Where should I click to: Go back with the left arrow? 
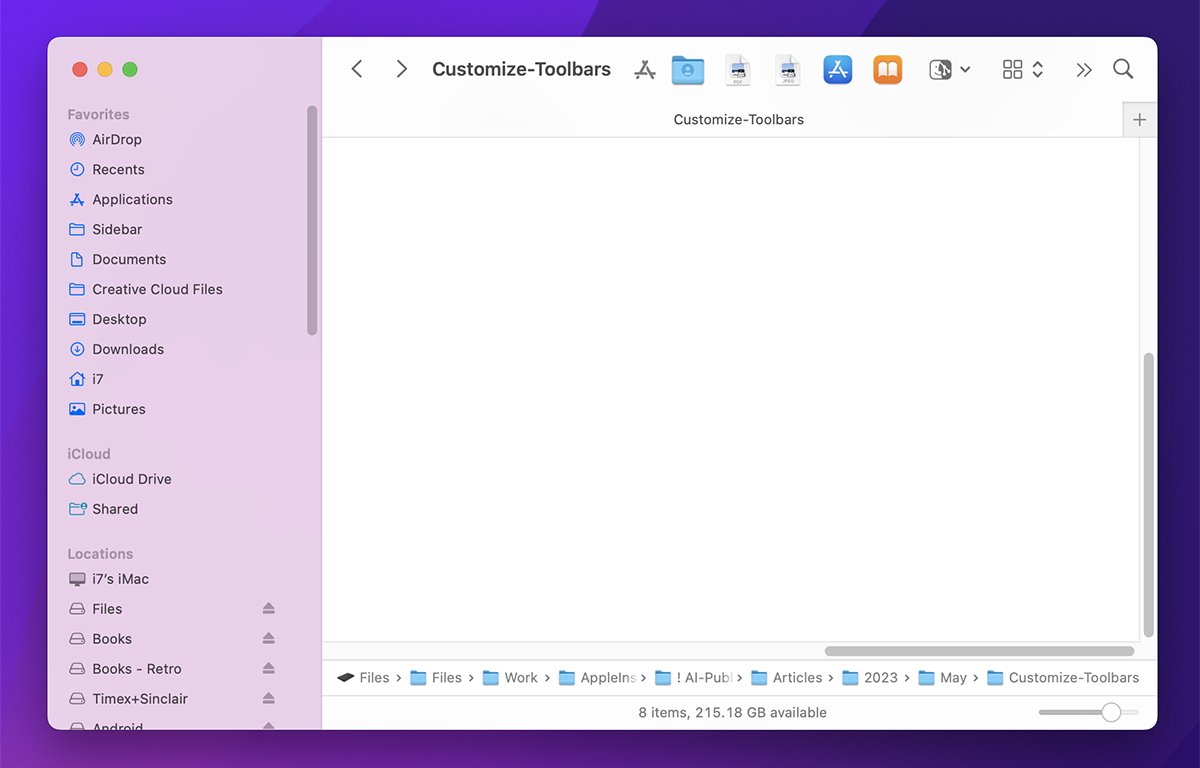[x=357, y=69]
